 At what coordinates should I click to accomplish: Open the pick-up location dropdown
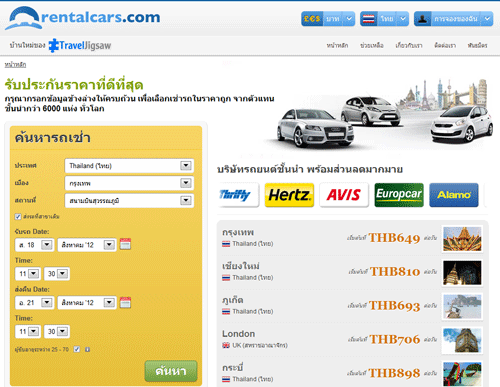[129, 200]
